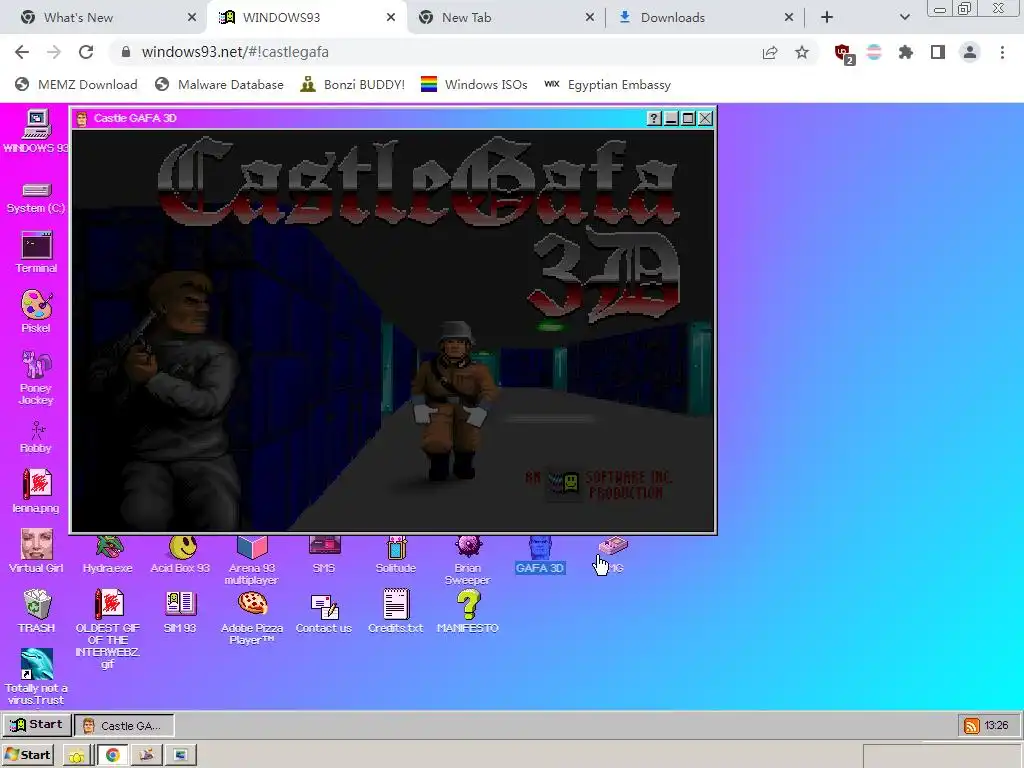Close the What's New tab
The image size is (1024, 768).
[x=192, y=18]
